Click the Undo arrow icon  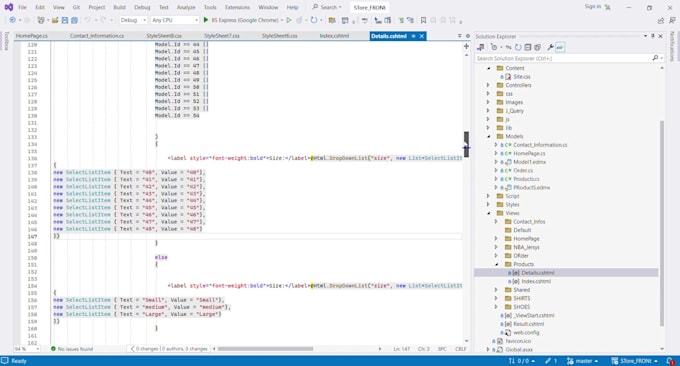pos(88,20)
